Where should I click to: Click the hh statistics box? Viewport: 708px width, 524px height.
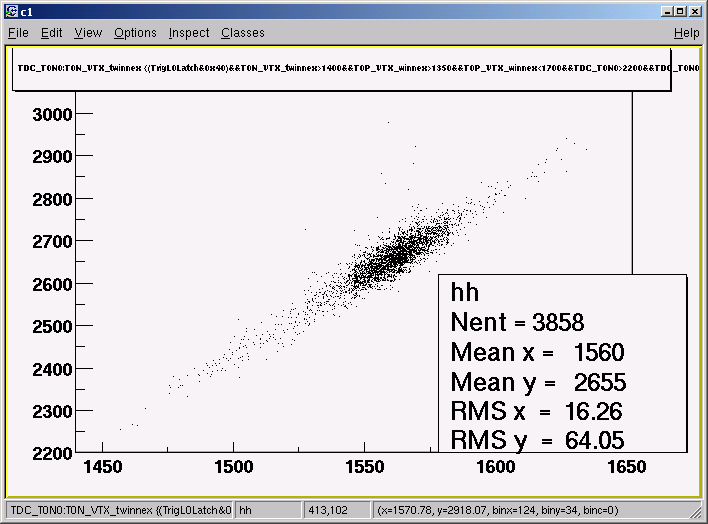563,363
